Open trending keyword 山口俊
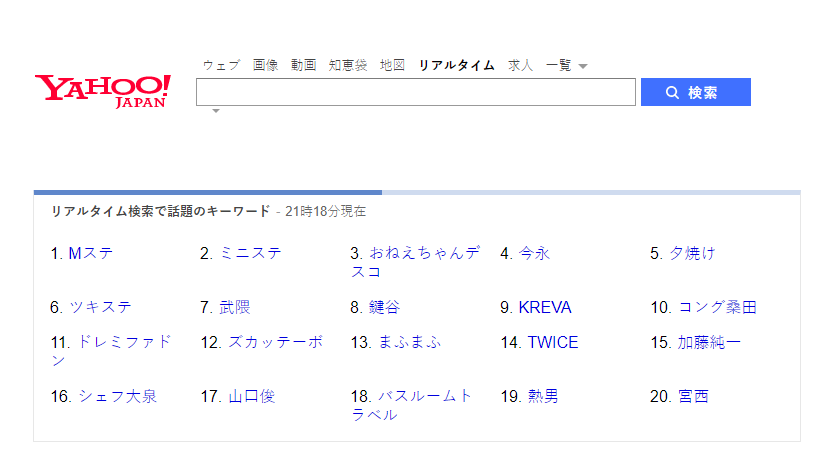Viewport: 836px width, 472px height. pos(252,396)
